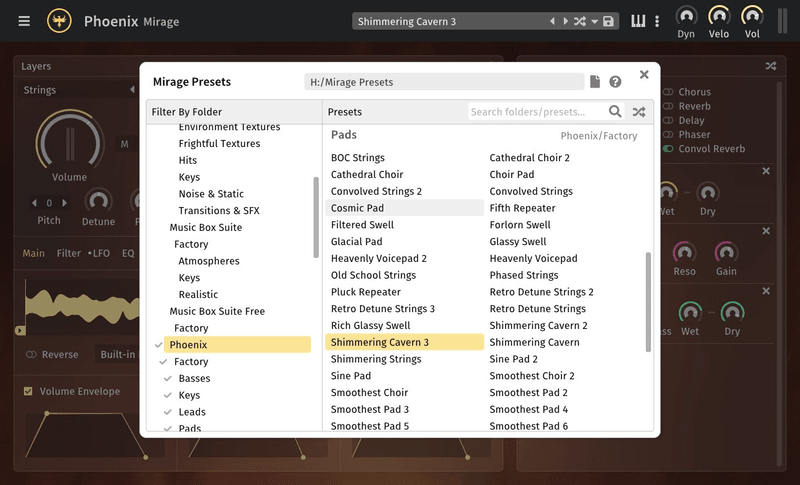
Task: Open the hamburger main menu
Action: [x=24, y=21]
